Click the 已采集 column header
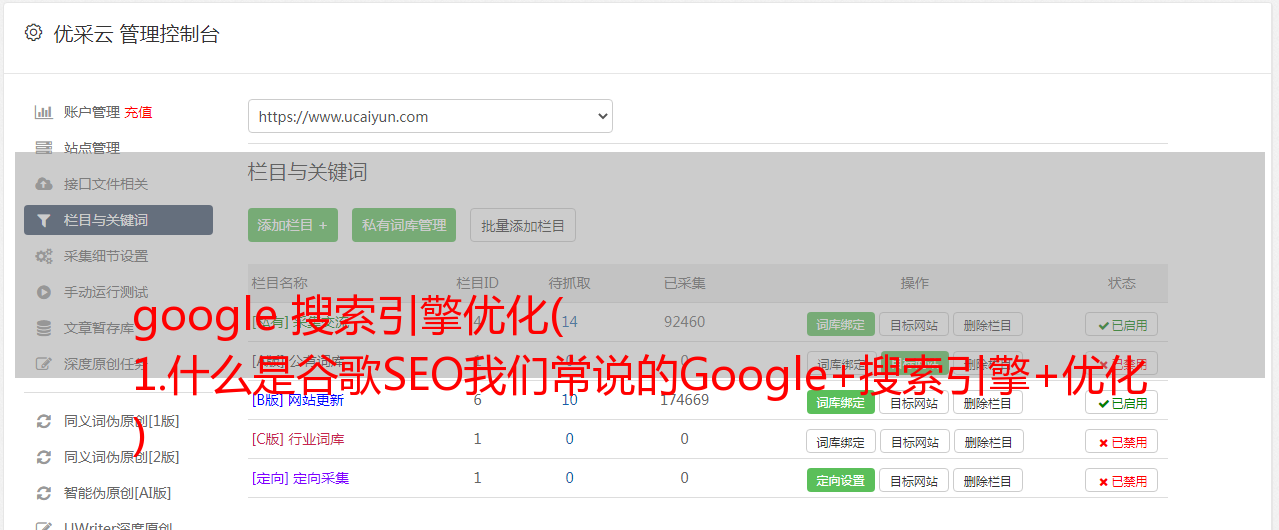The width and height of the screenshot is (1279, 530). click(x=684, y=283)
